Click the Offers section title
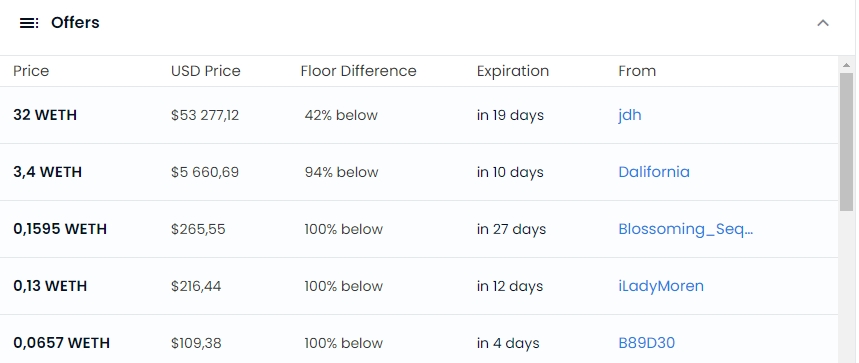859x363 pixels. (x=75, y=23)
